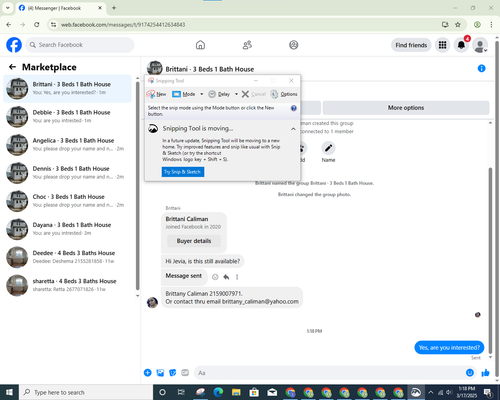This screenshot has width=500, height=400.
Task: Send a thumbs up like
Action: [485, 373]
